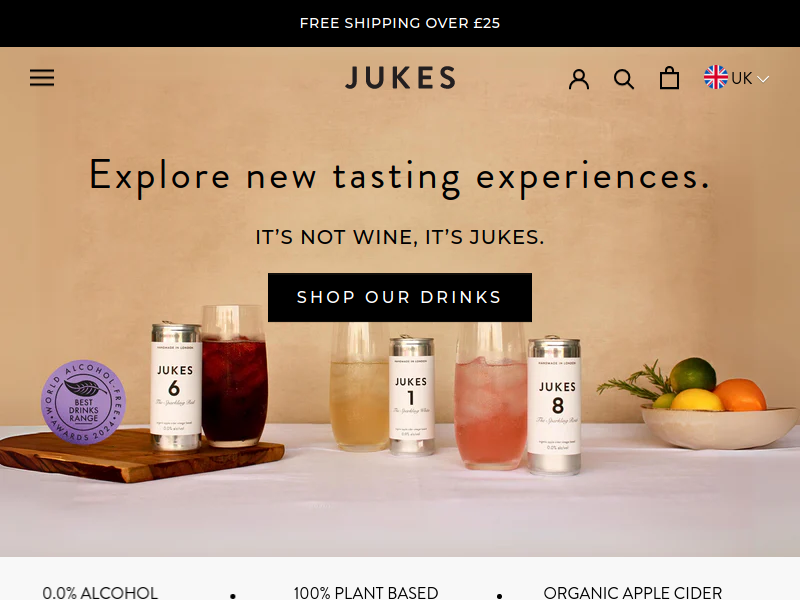Open the account profile icon
This screenshot has height=600, width=800.
[x=579, y=79]
